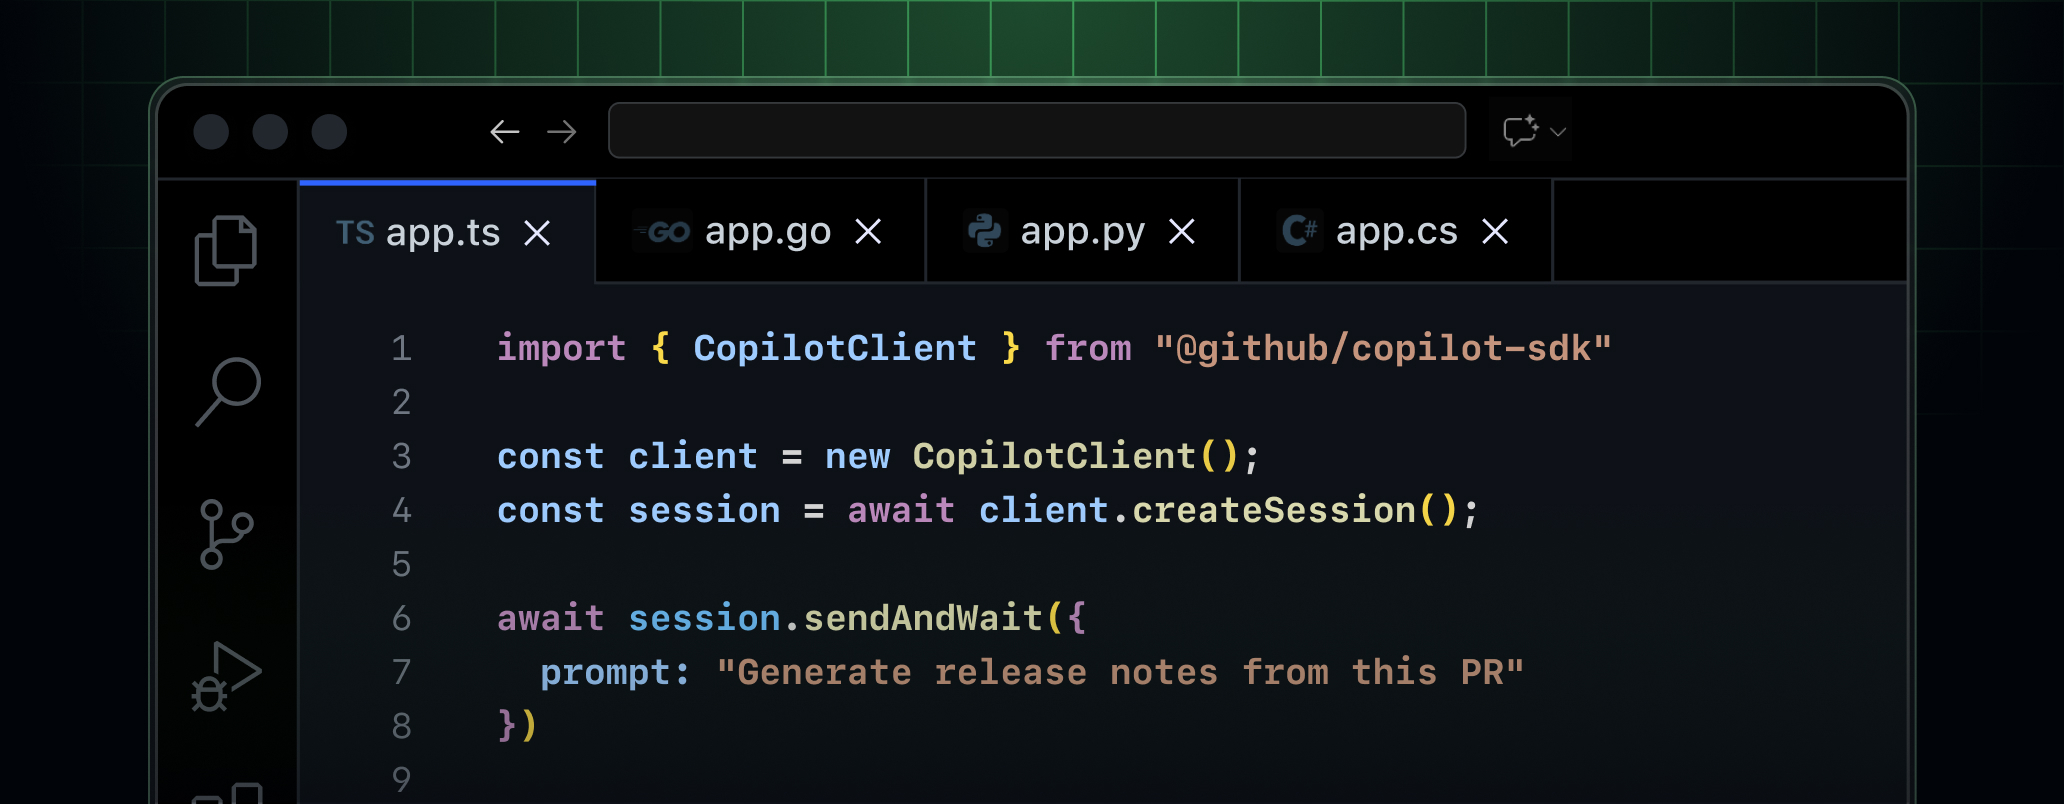
Task: Open the Explorer panel in the sidebar
Action: pyautogui.click(x=227, y=250)
